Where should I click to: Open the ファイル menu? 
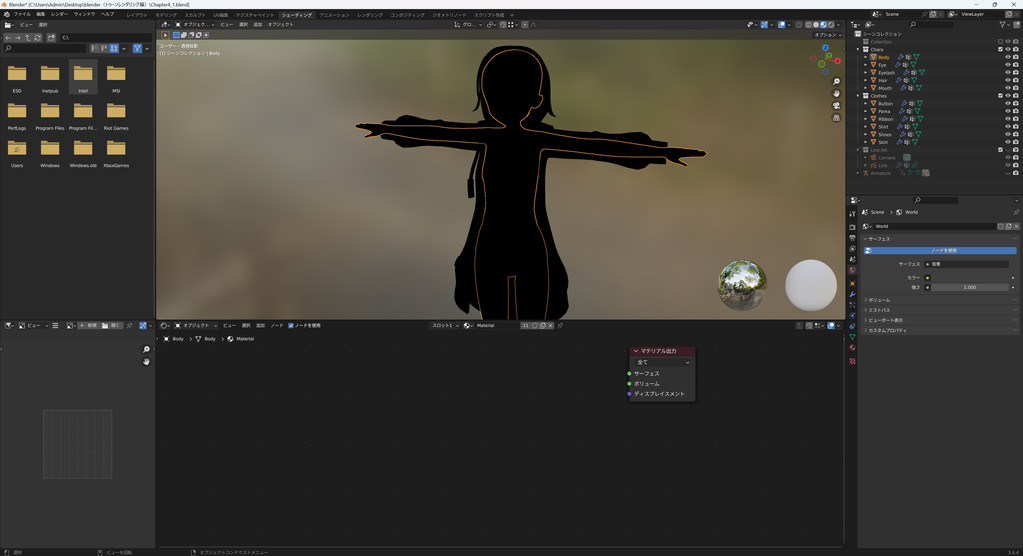tap(22, 15)
